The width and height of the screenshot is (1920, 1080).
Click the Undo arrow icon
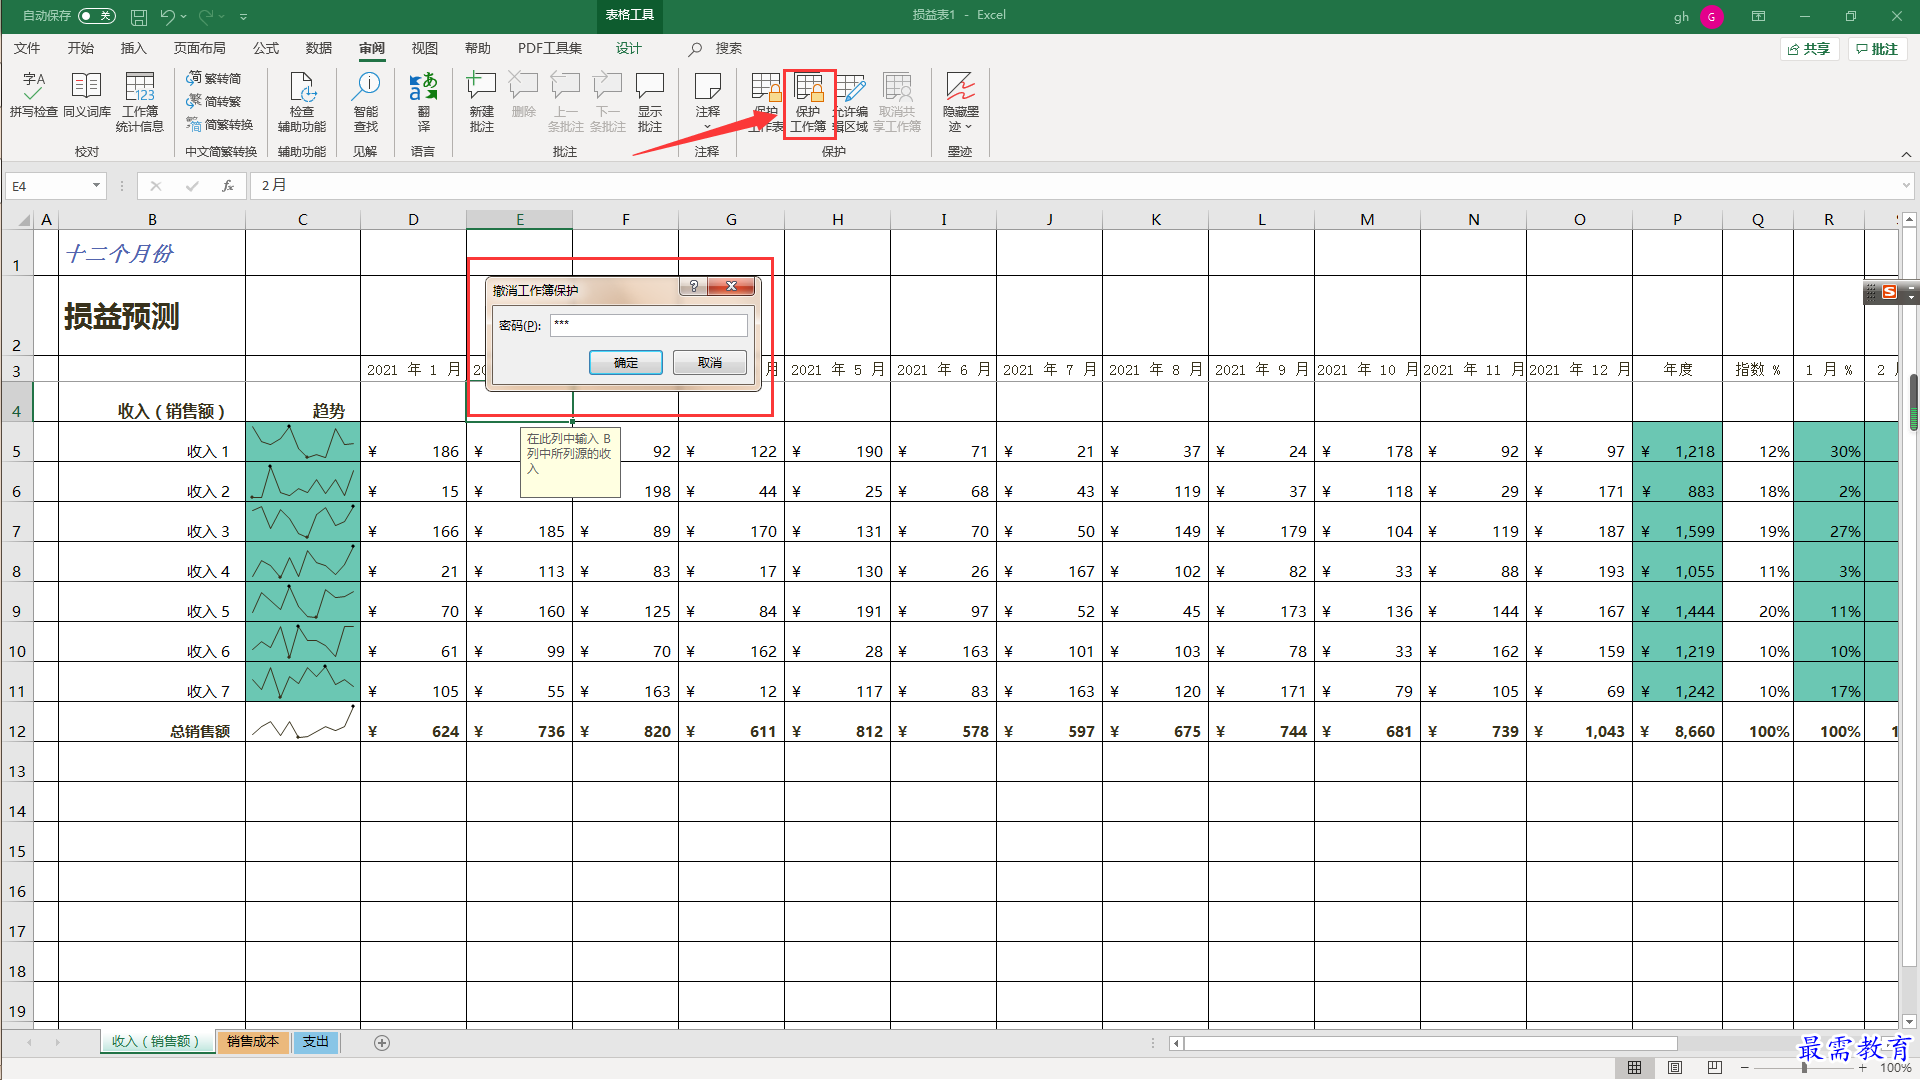coord(167,16)
